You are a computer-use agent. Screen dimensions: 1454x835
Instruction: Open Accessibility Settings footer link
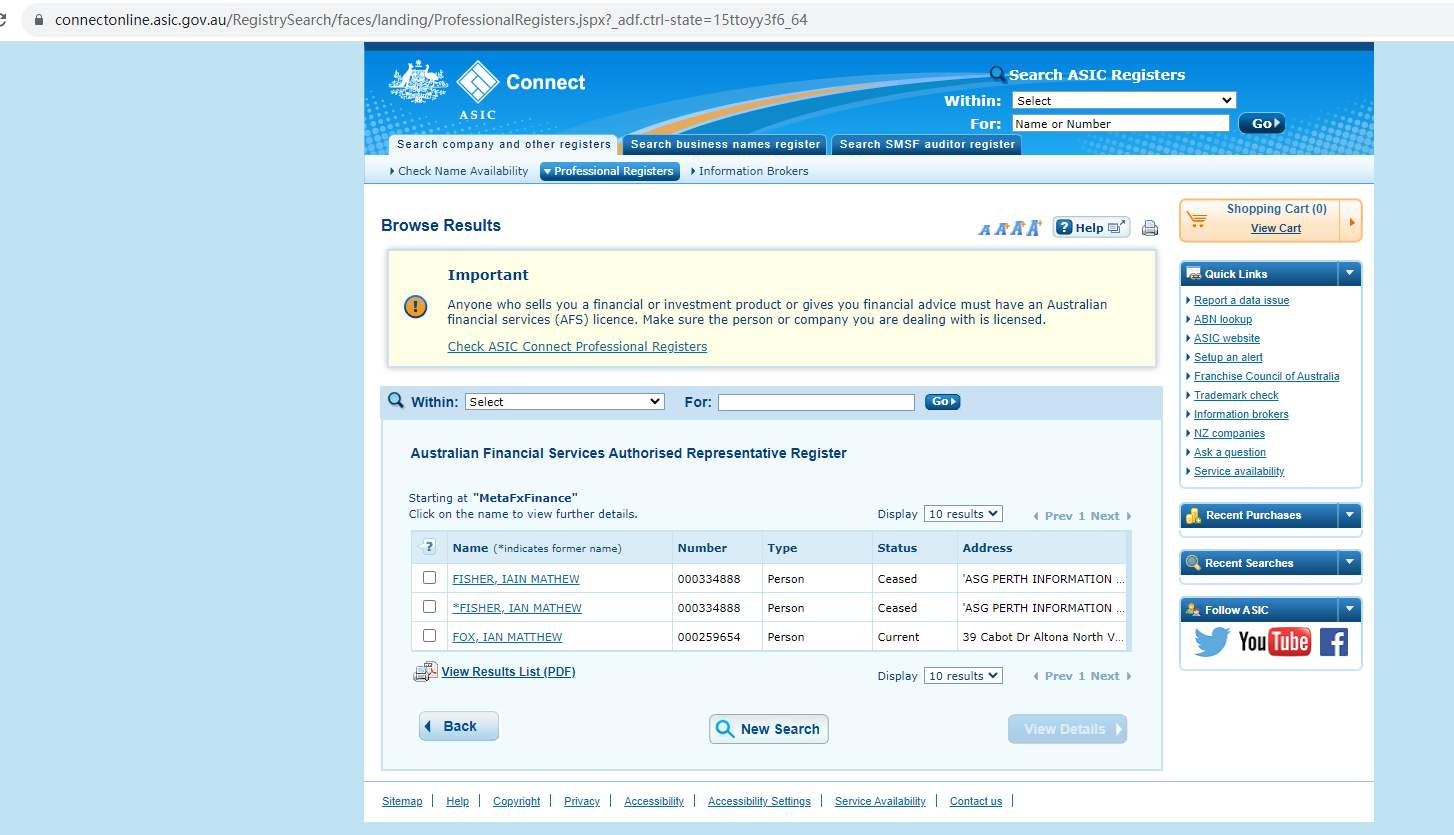pyautogui.click(x=759, y=801)
